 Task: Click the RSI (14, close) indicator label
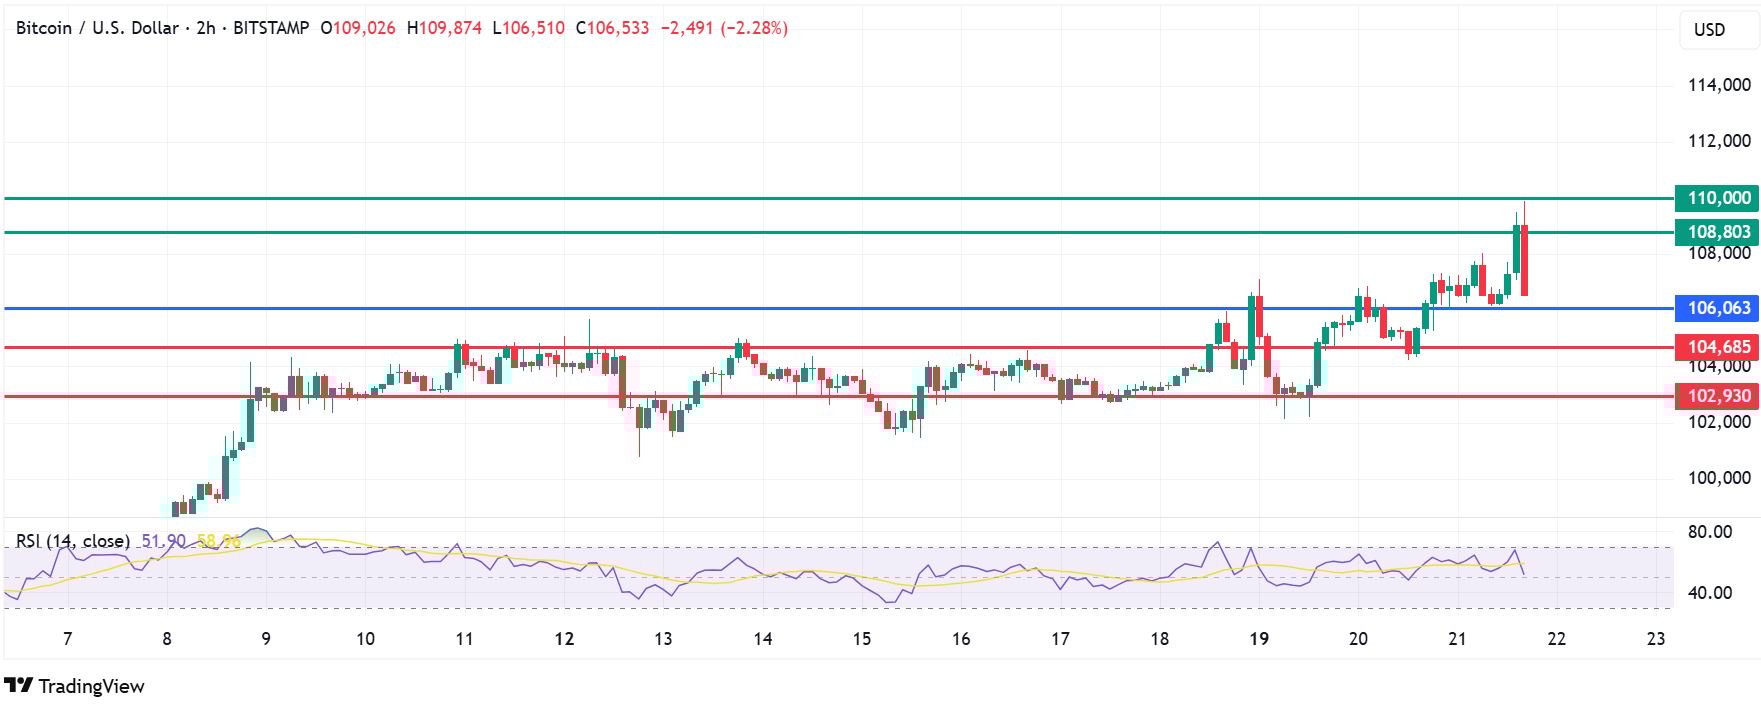coord(73,541)
